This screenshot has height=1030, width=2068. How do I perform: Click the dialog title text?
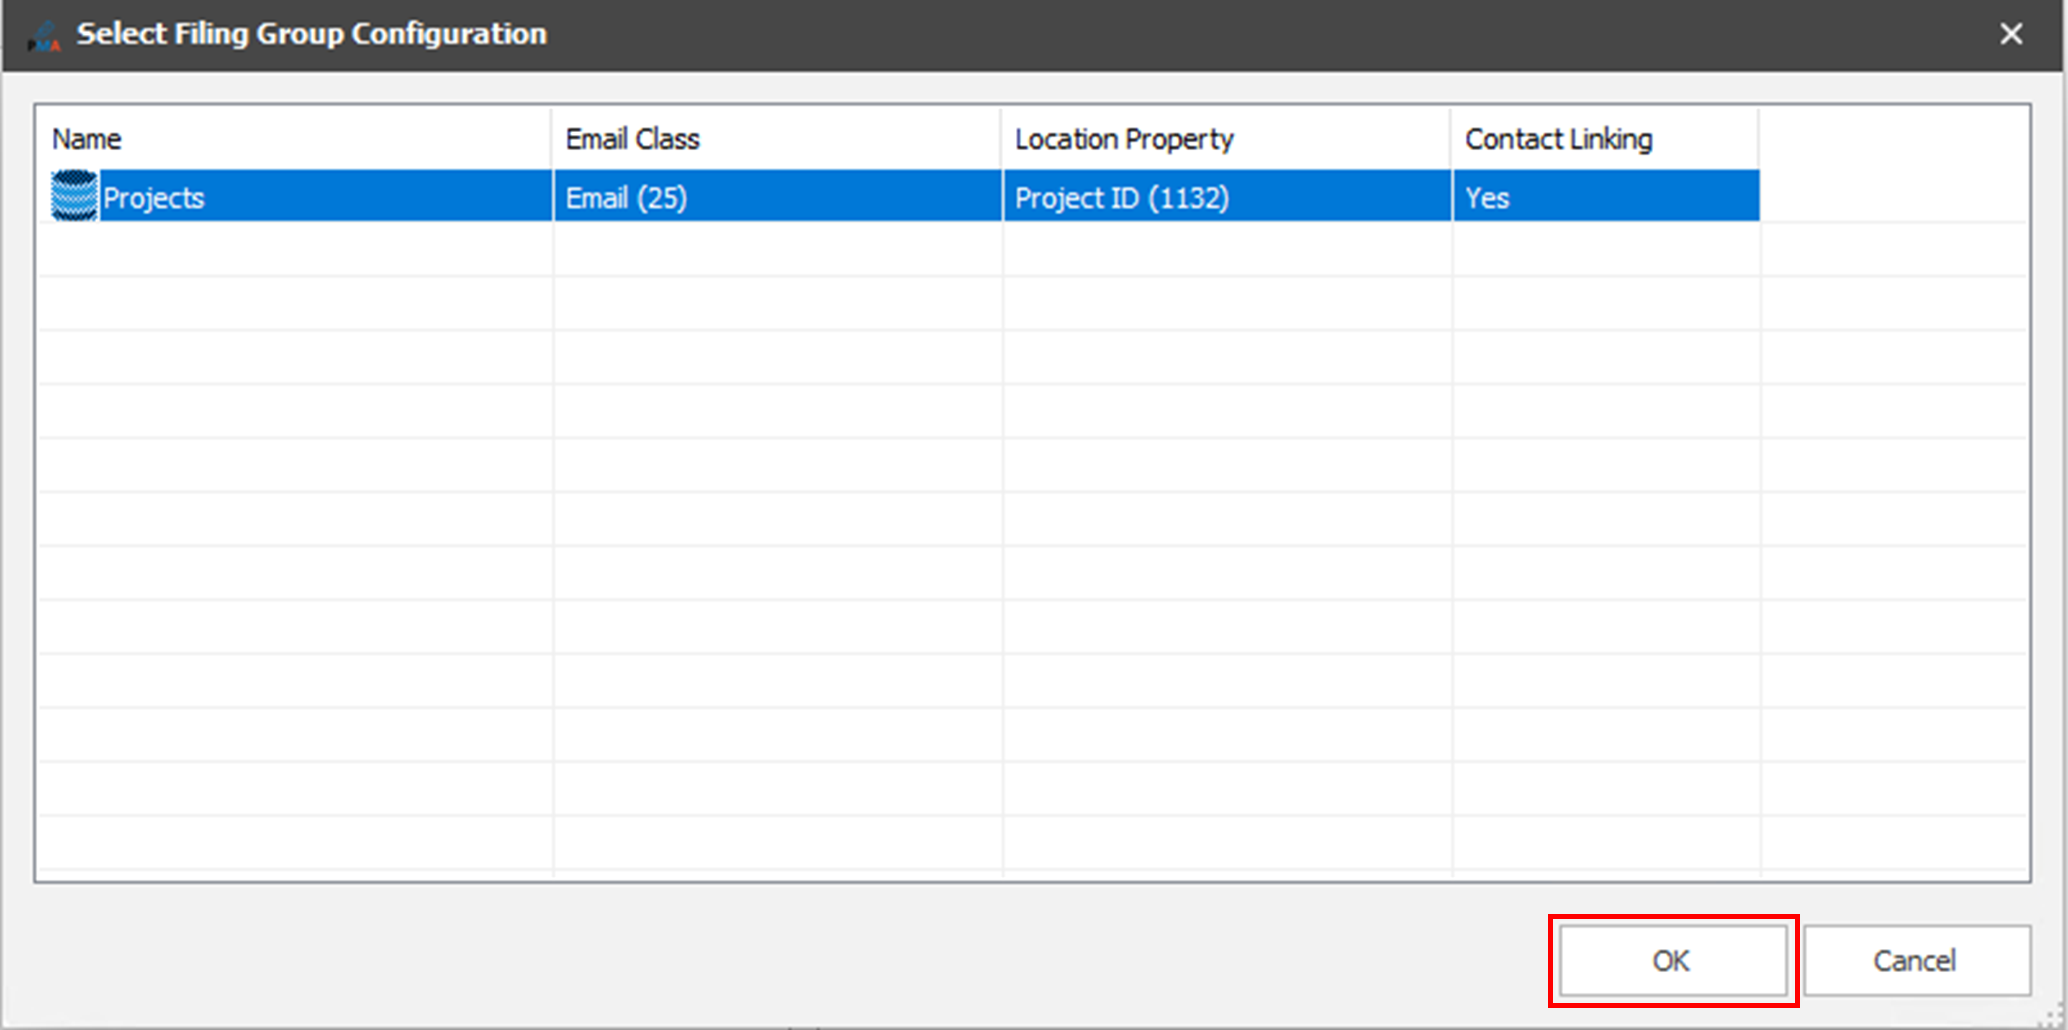click(x=312, y=34)
